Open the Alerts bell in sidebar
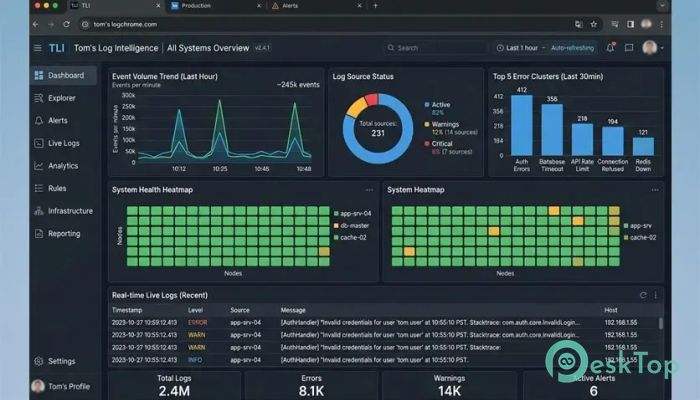Viewport: 700px width, 400px height. tap(39, 121)
